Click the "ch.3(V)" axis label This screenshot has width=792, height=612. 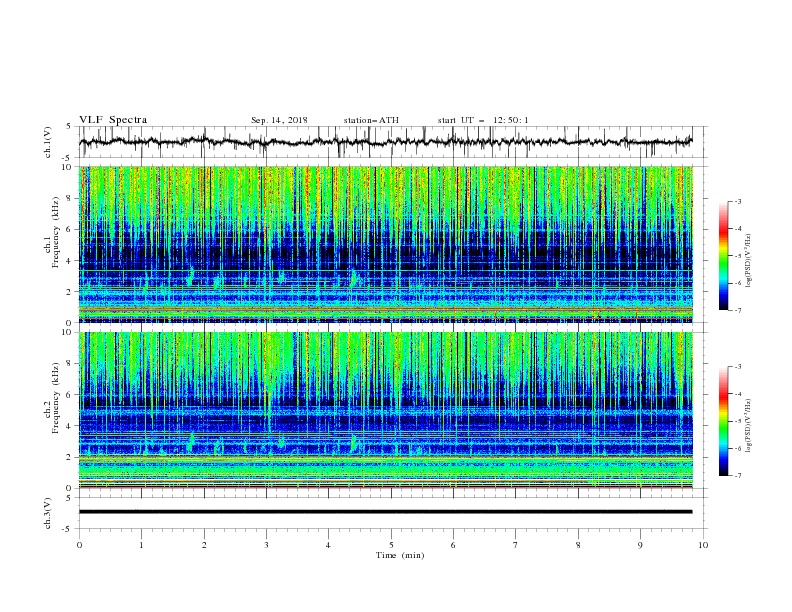pyautogui.click(x=48, y=513)
